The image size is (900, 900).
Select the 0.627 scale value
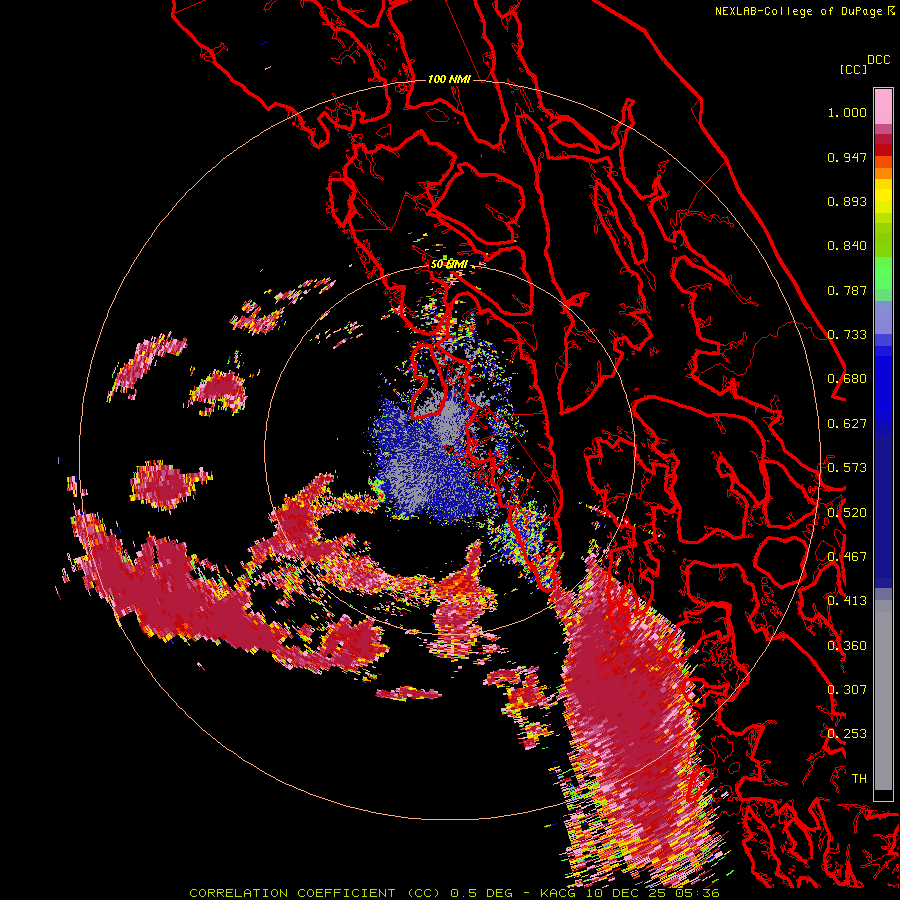tap(847, 424)
